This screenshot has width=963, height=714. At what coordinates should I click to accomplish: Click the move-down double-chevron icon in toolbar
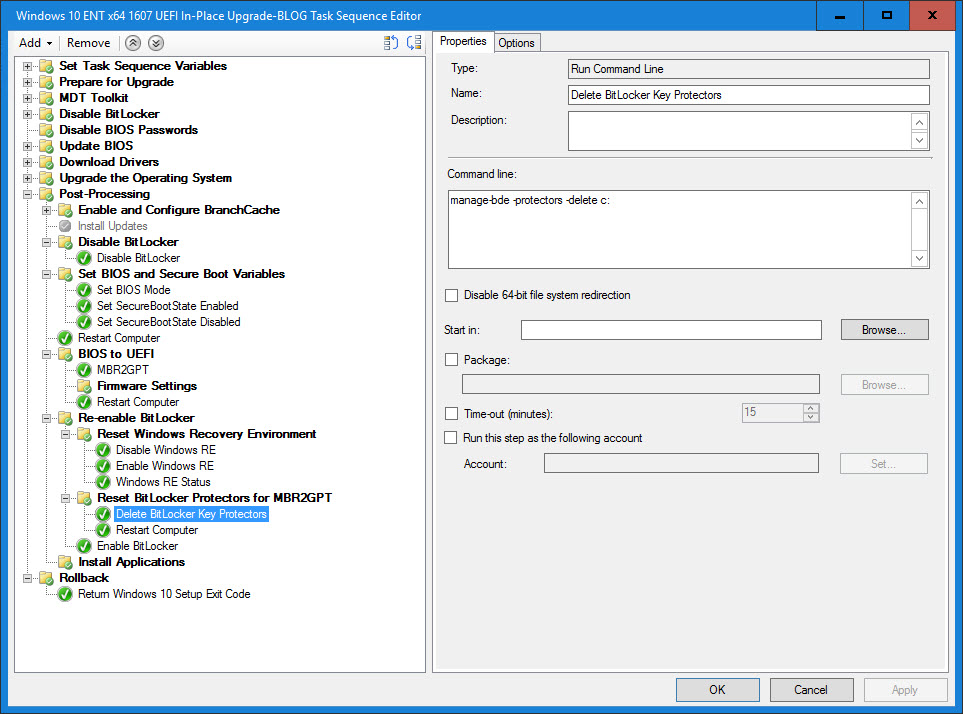(156, 43)
